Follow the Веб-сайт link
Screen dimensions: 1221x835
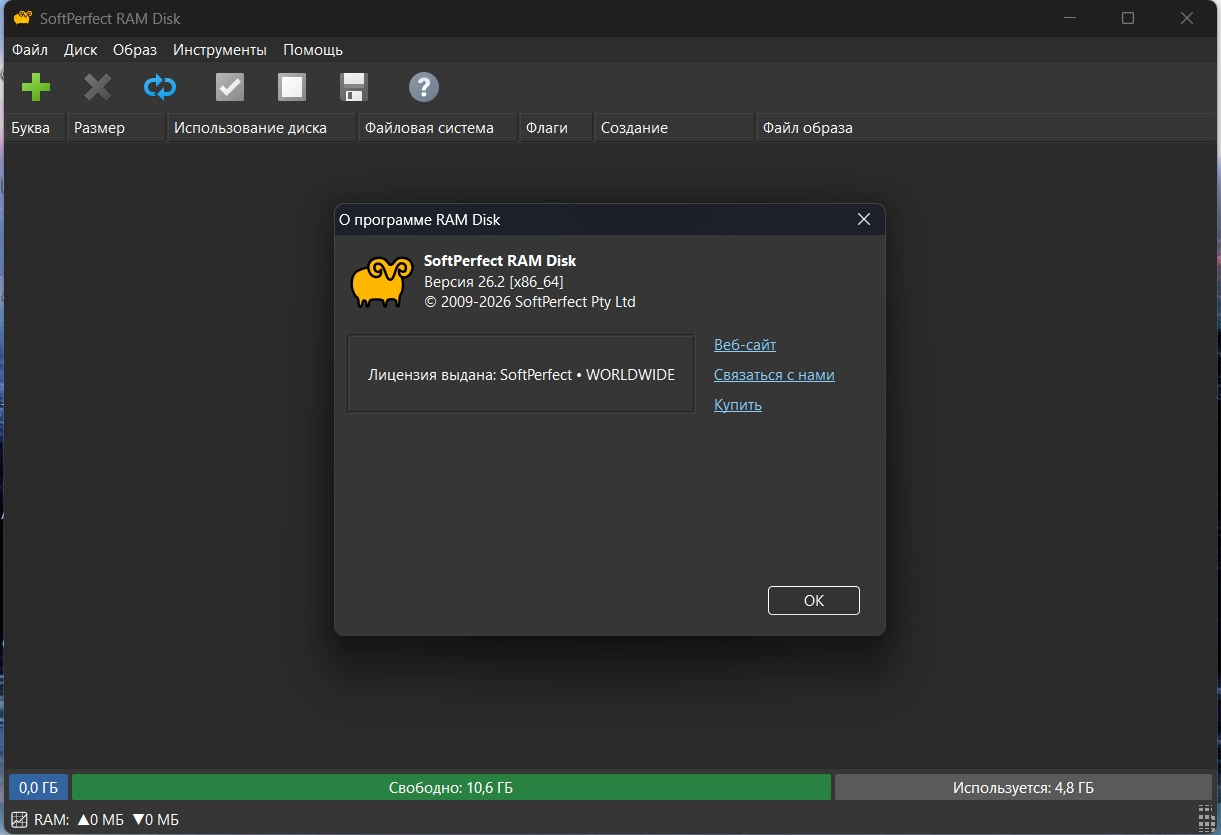745,344
